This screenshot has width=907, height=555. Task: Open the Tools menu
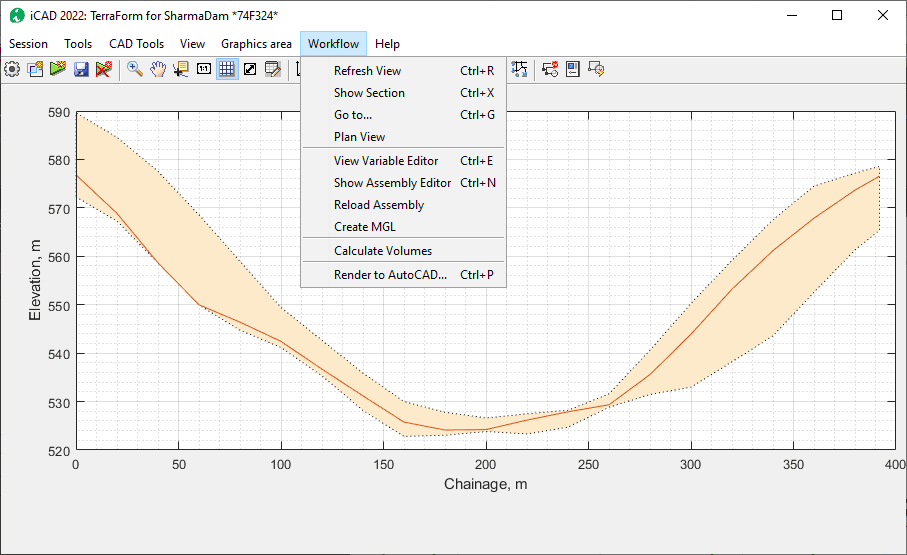tap(78, 44)
